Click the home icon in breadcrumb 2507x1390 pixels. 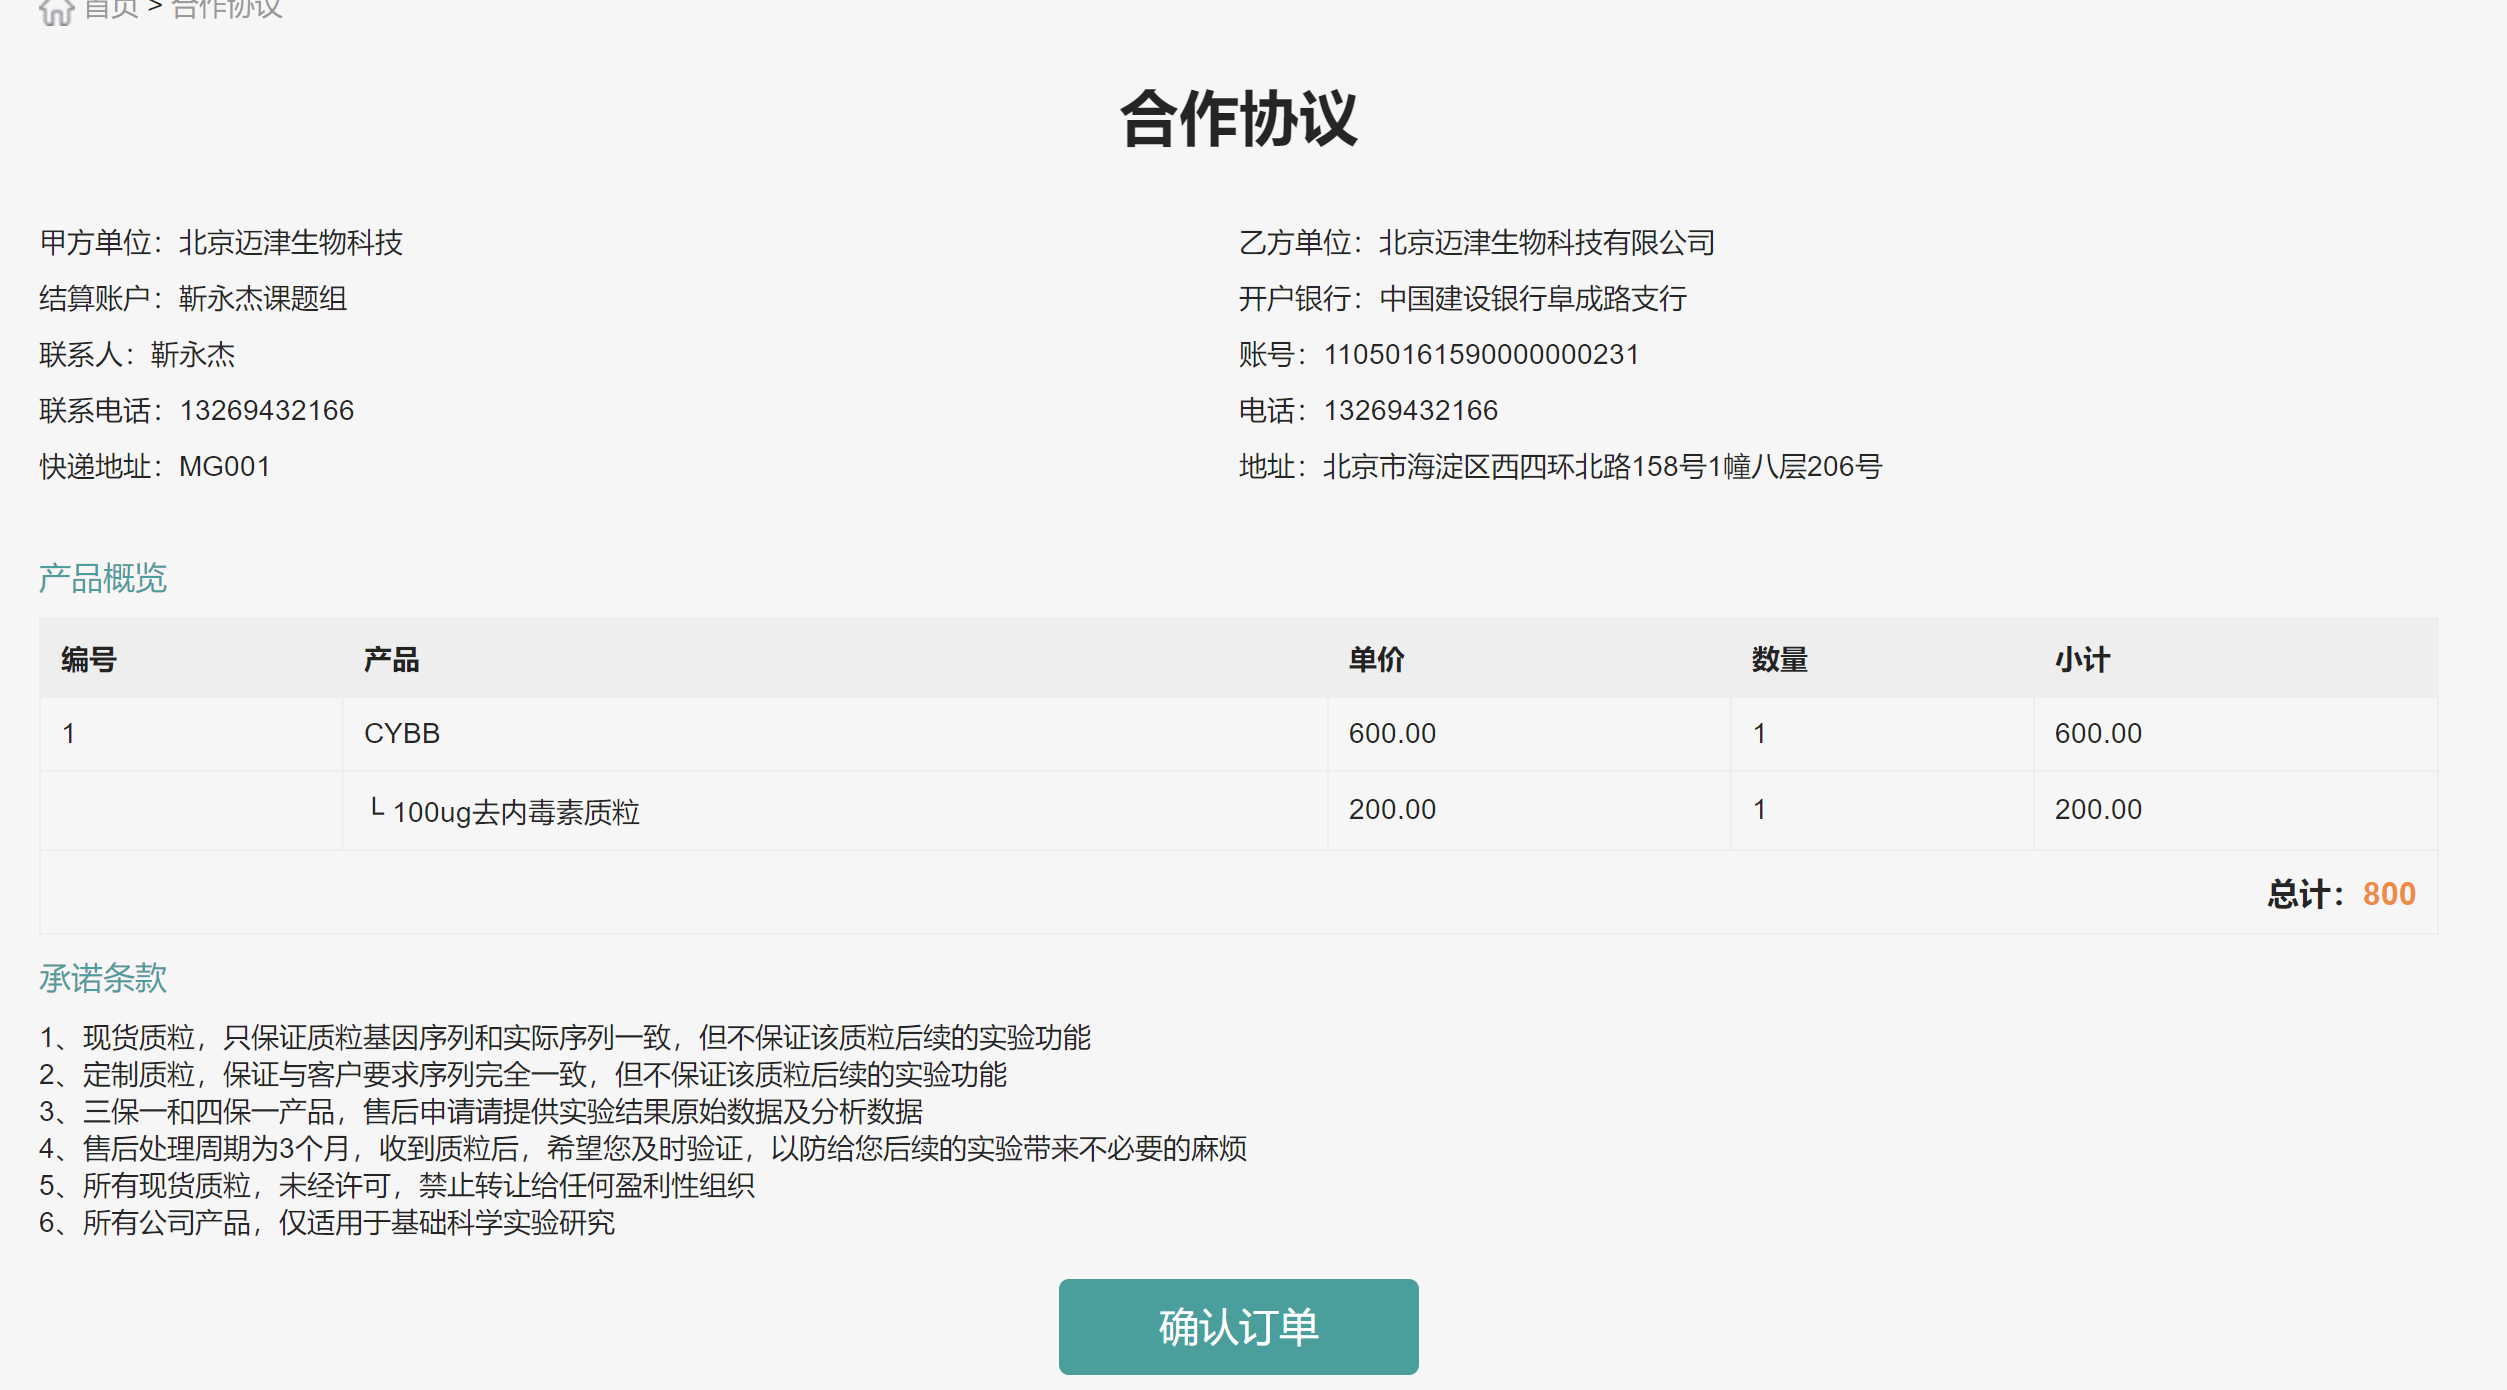[56, 11]
